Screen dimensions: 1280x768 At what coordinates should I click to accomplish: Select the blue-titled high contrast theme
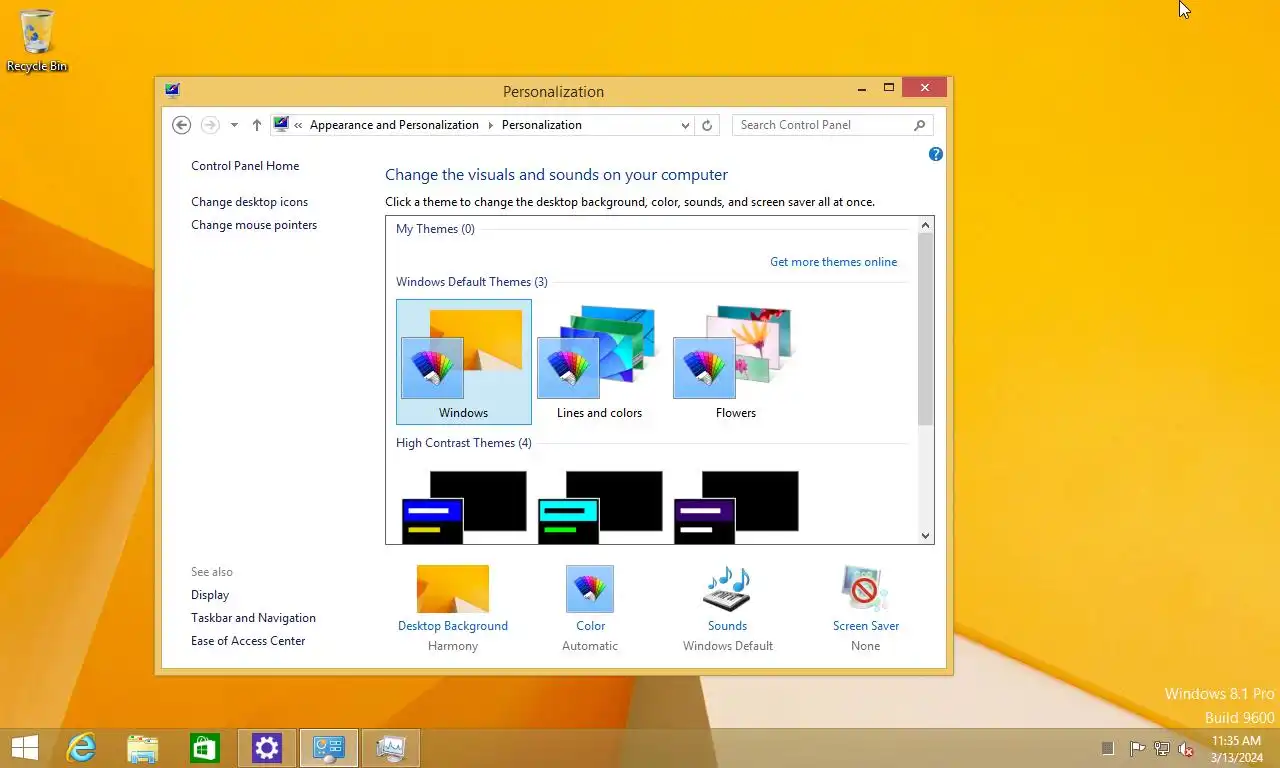pyautogui.click(x=464, y=507)
